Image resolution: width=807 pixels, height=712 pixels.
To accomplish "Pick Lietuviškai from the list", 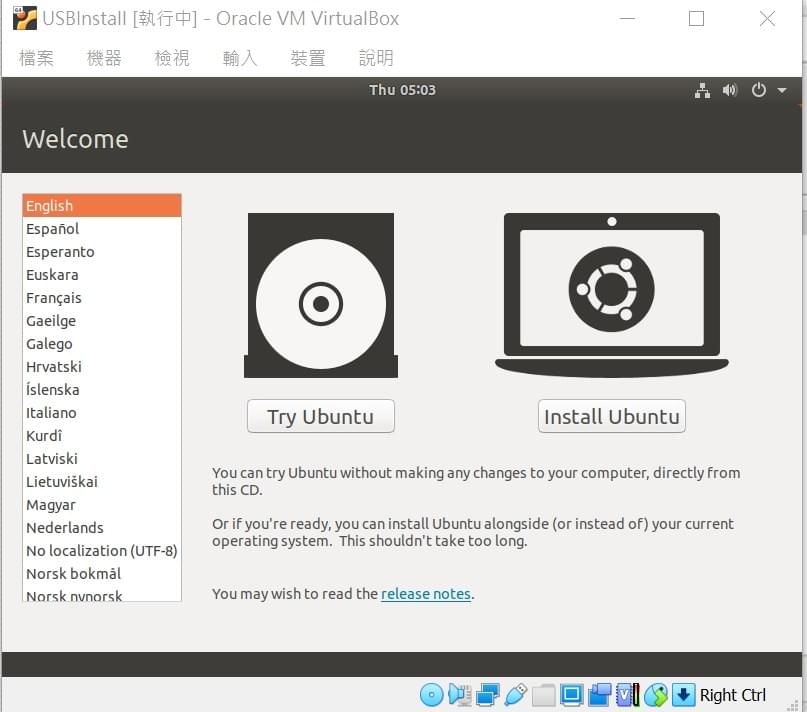I will coord(102,481).
